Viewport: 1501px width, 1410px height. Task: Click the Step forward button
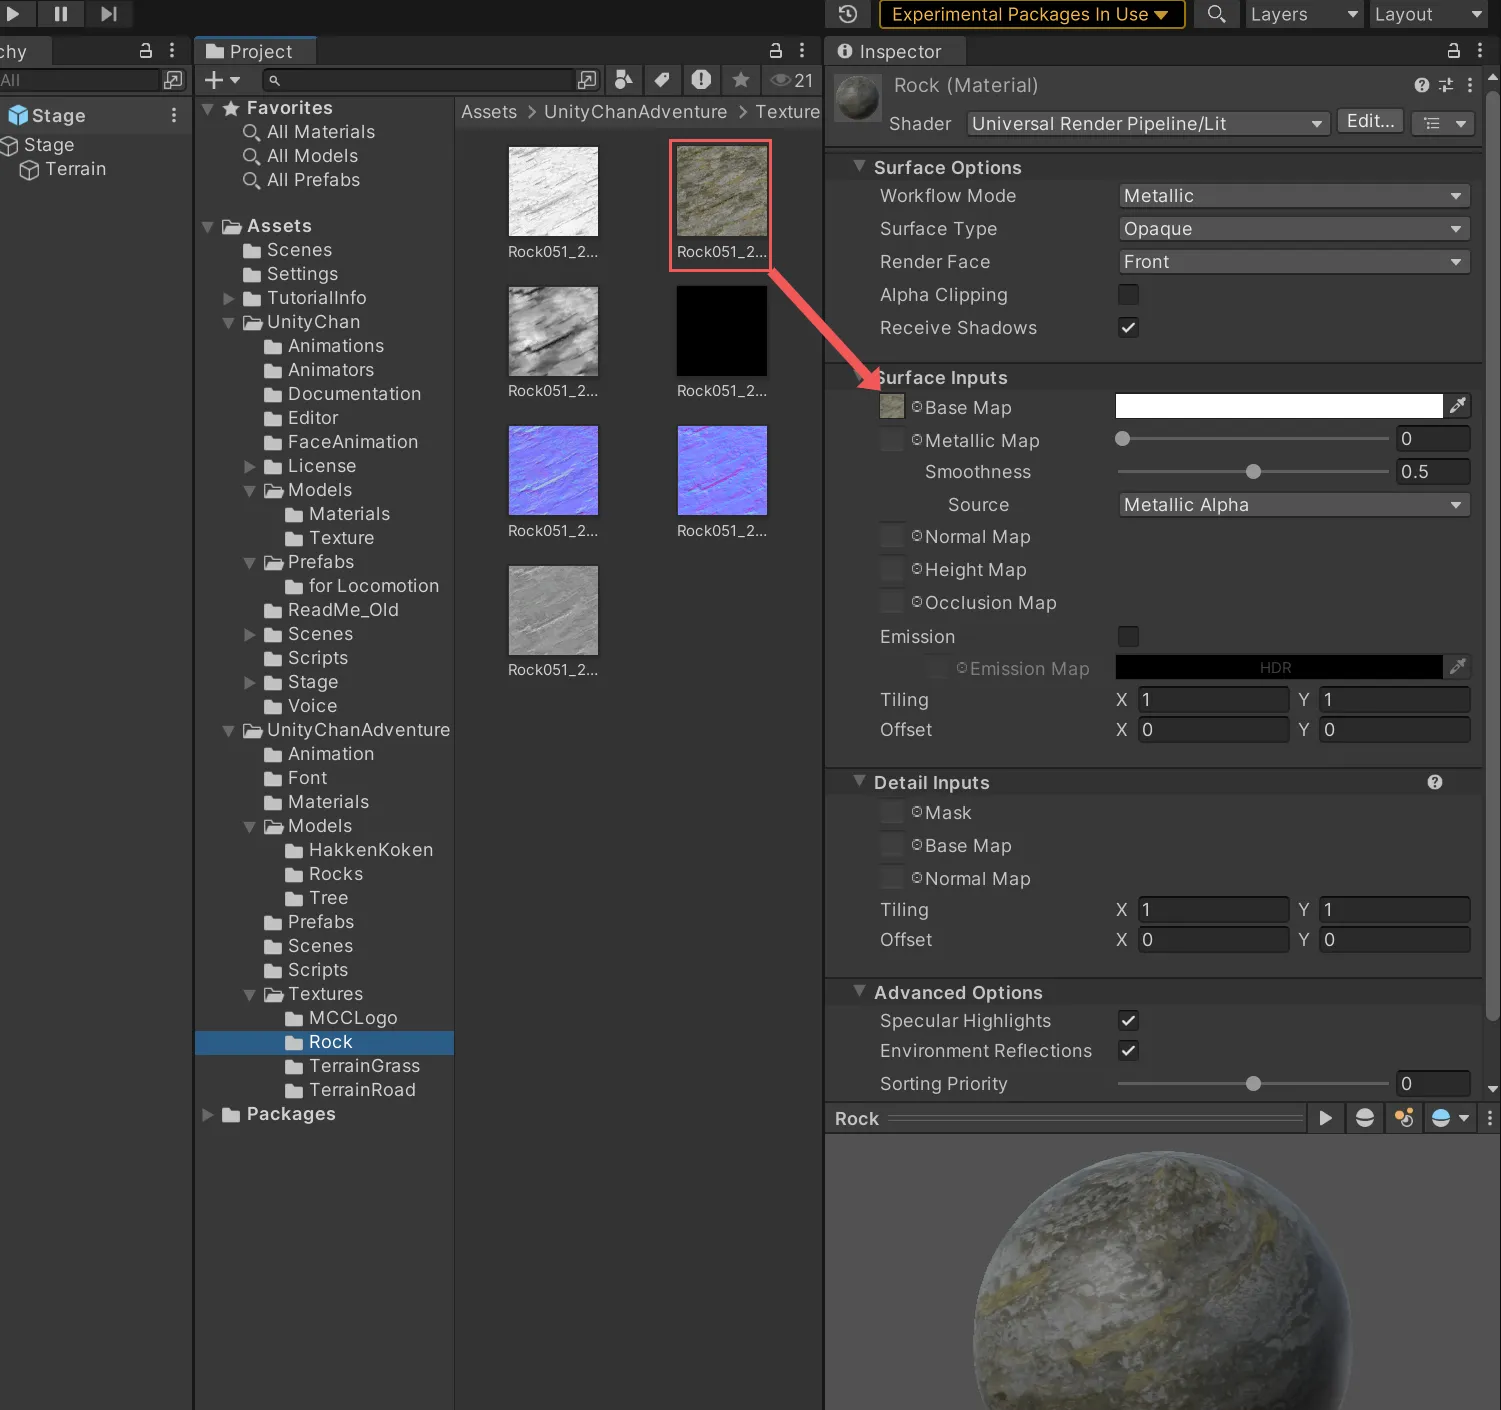109,14
